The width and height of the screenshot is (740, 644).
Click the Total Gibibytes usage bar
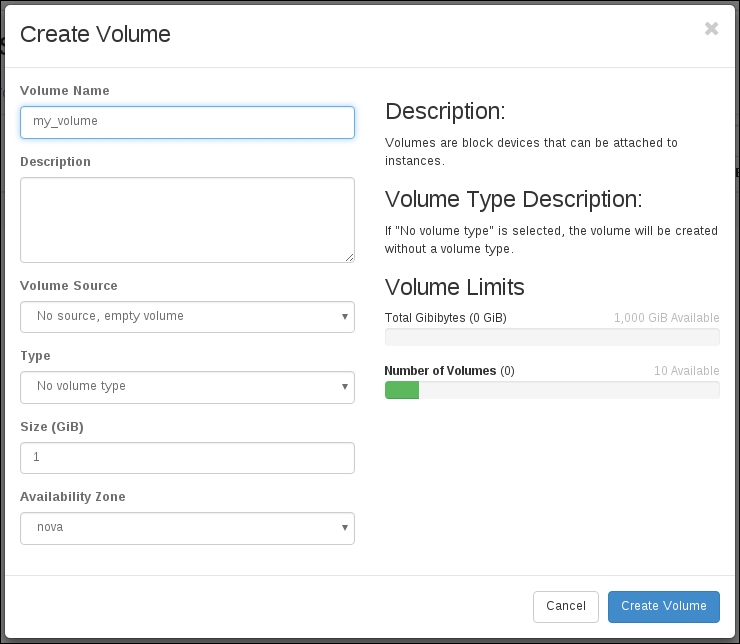(x=551, y=337)
